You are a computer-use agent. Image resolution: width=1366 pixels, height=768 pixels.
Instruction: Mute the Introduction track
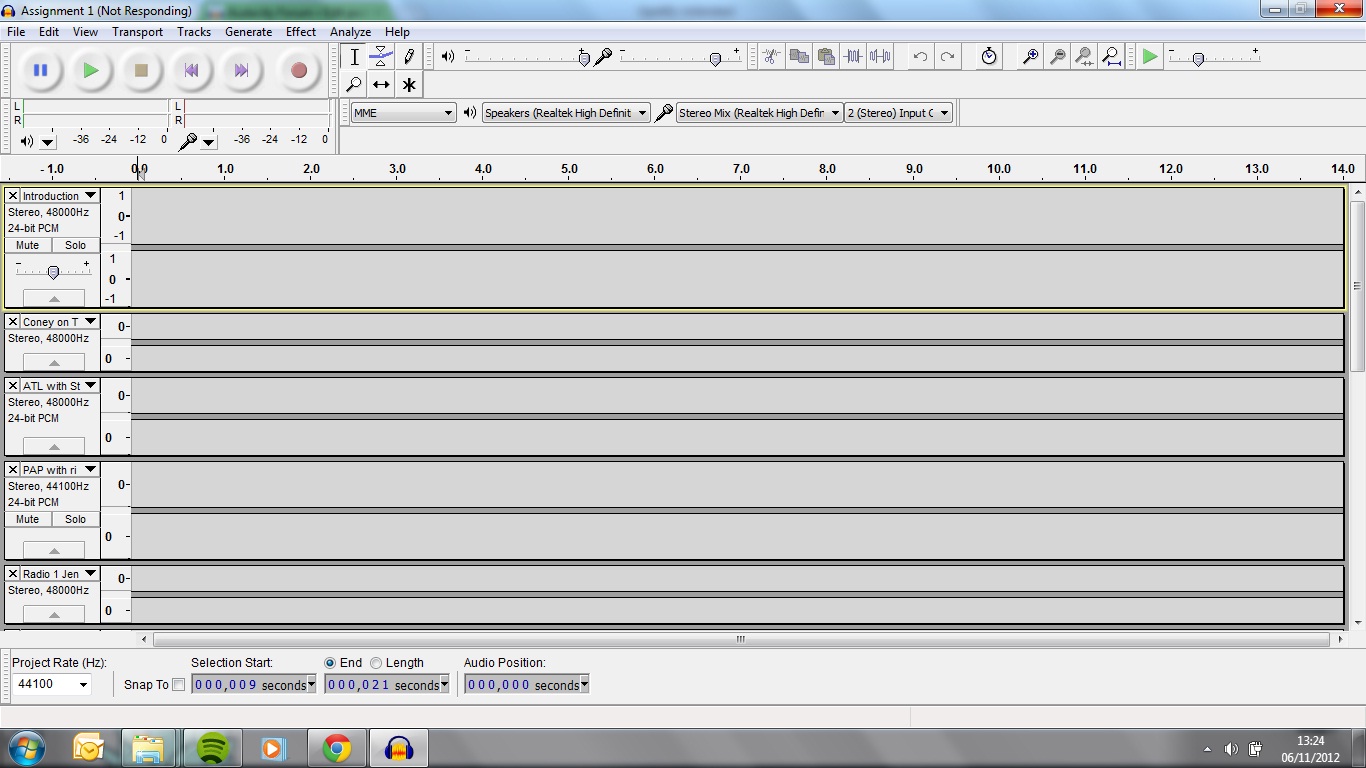[x=27, y=245]
